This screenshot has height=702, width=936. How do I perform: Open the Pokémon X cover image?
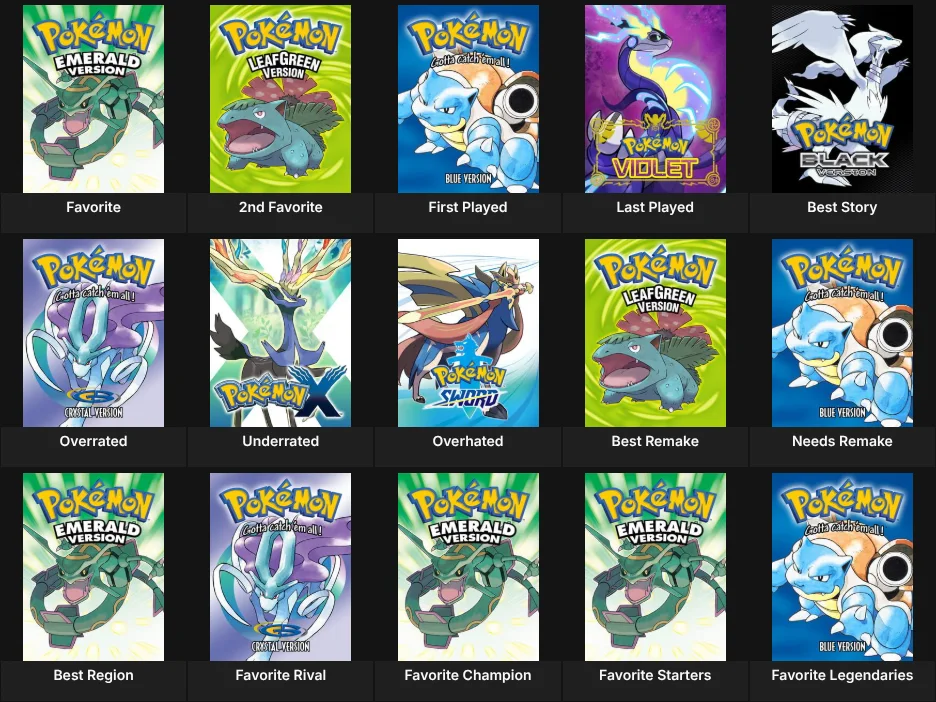pos(281,333)
